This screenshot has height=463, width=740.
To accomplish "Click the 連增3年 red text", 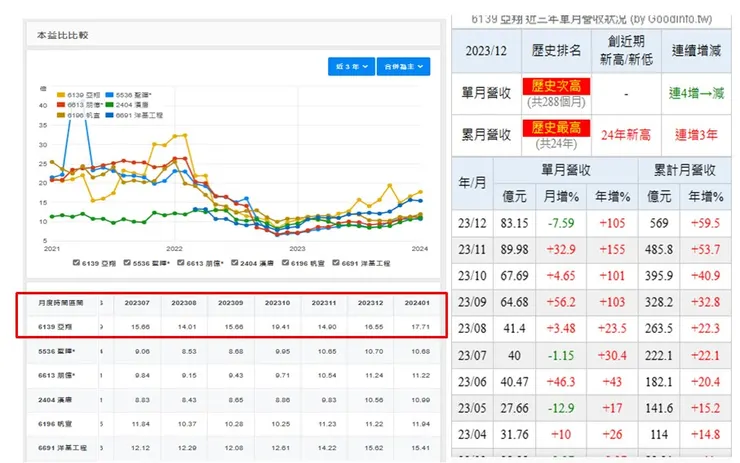I will 697,135.
